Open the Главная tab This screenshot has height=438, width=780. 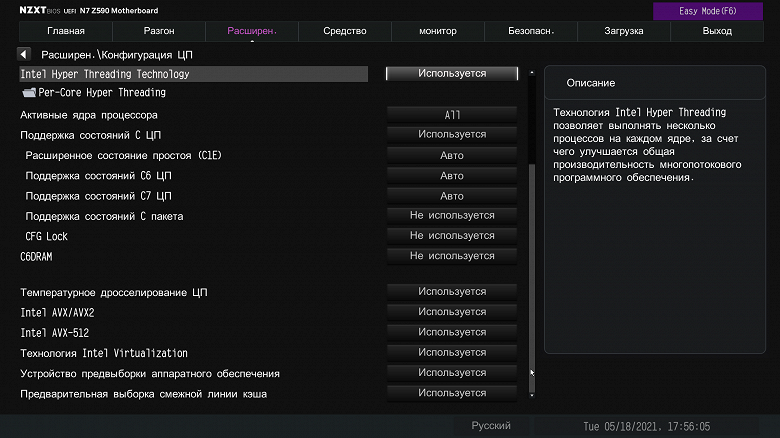(x=66, y=31)
